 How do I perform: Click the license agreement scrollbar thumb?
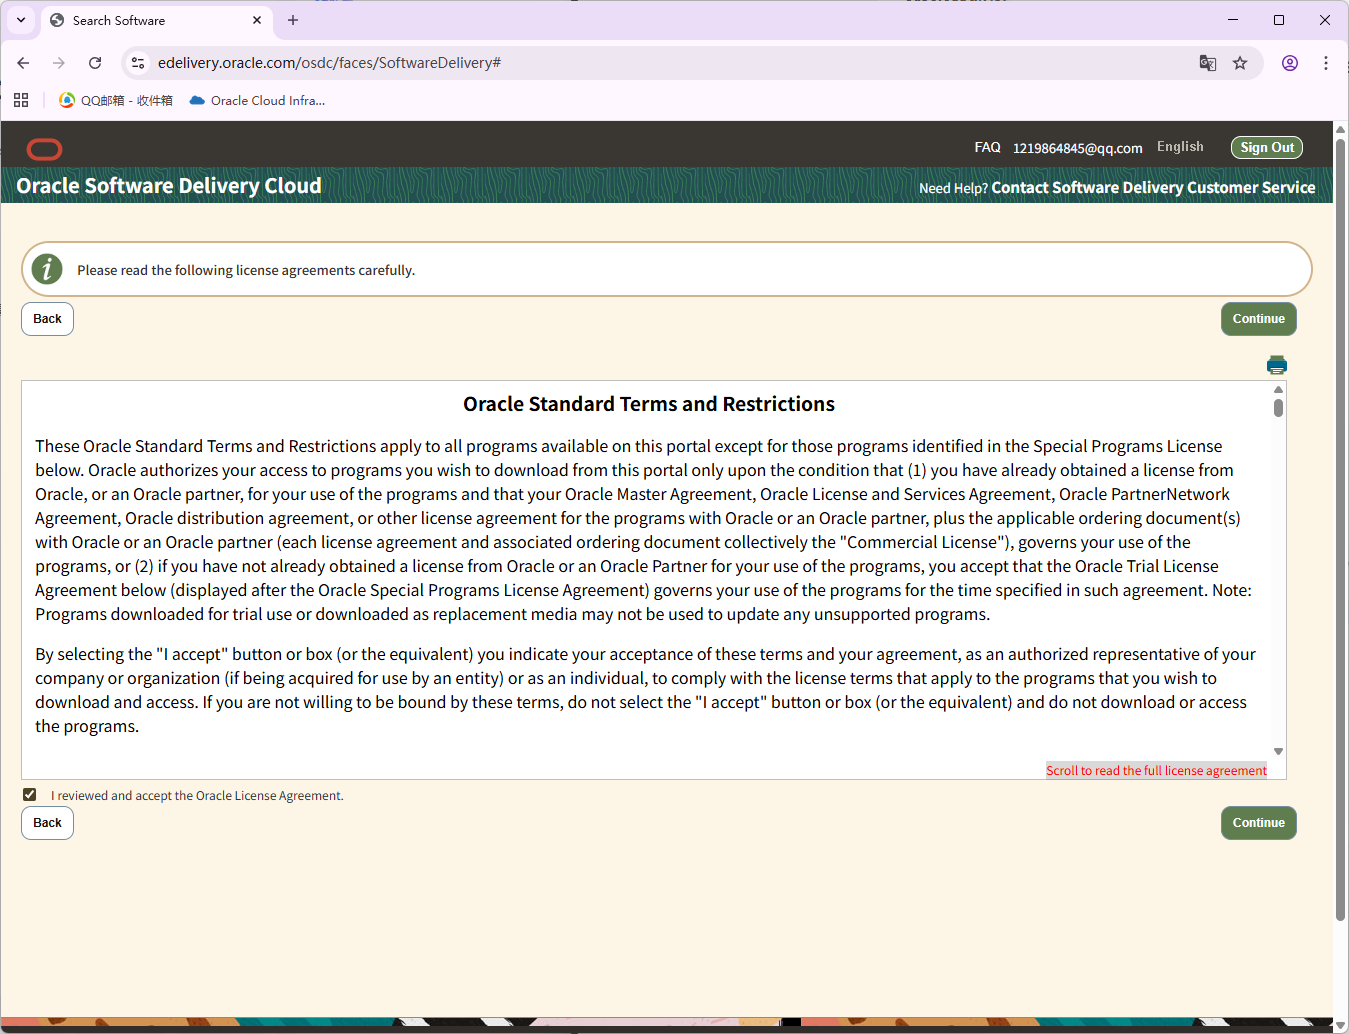click(x=1278, y=408)
